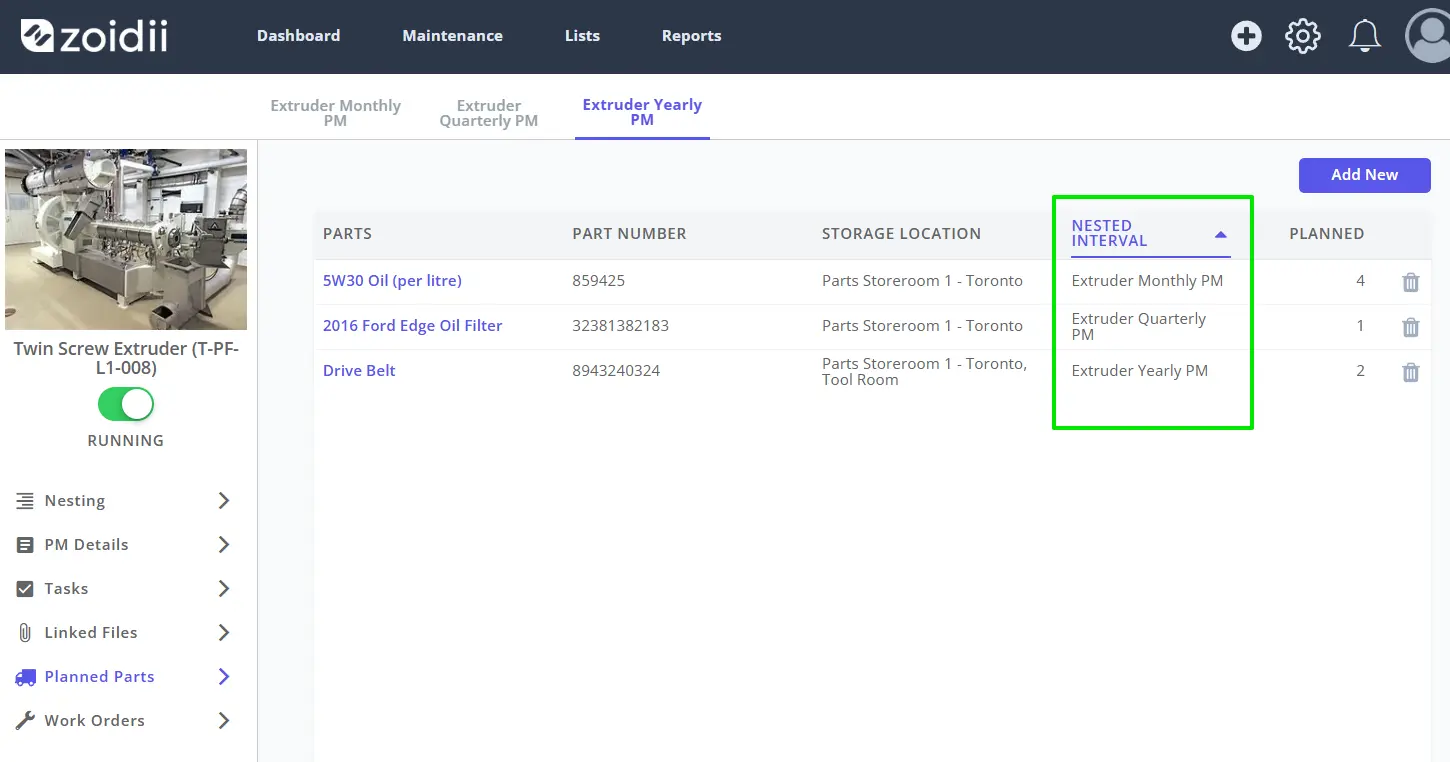
Task: Click the Planned Parts truck icon
Action: coord(25,677)
